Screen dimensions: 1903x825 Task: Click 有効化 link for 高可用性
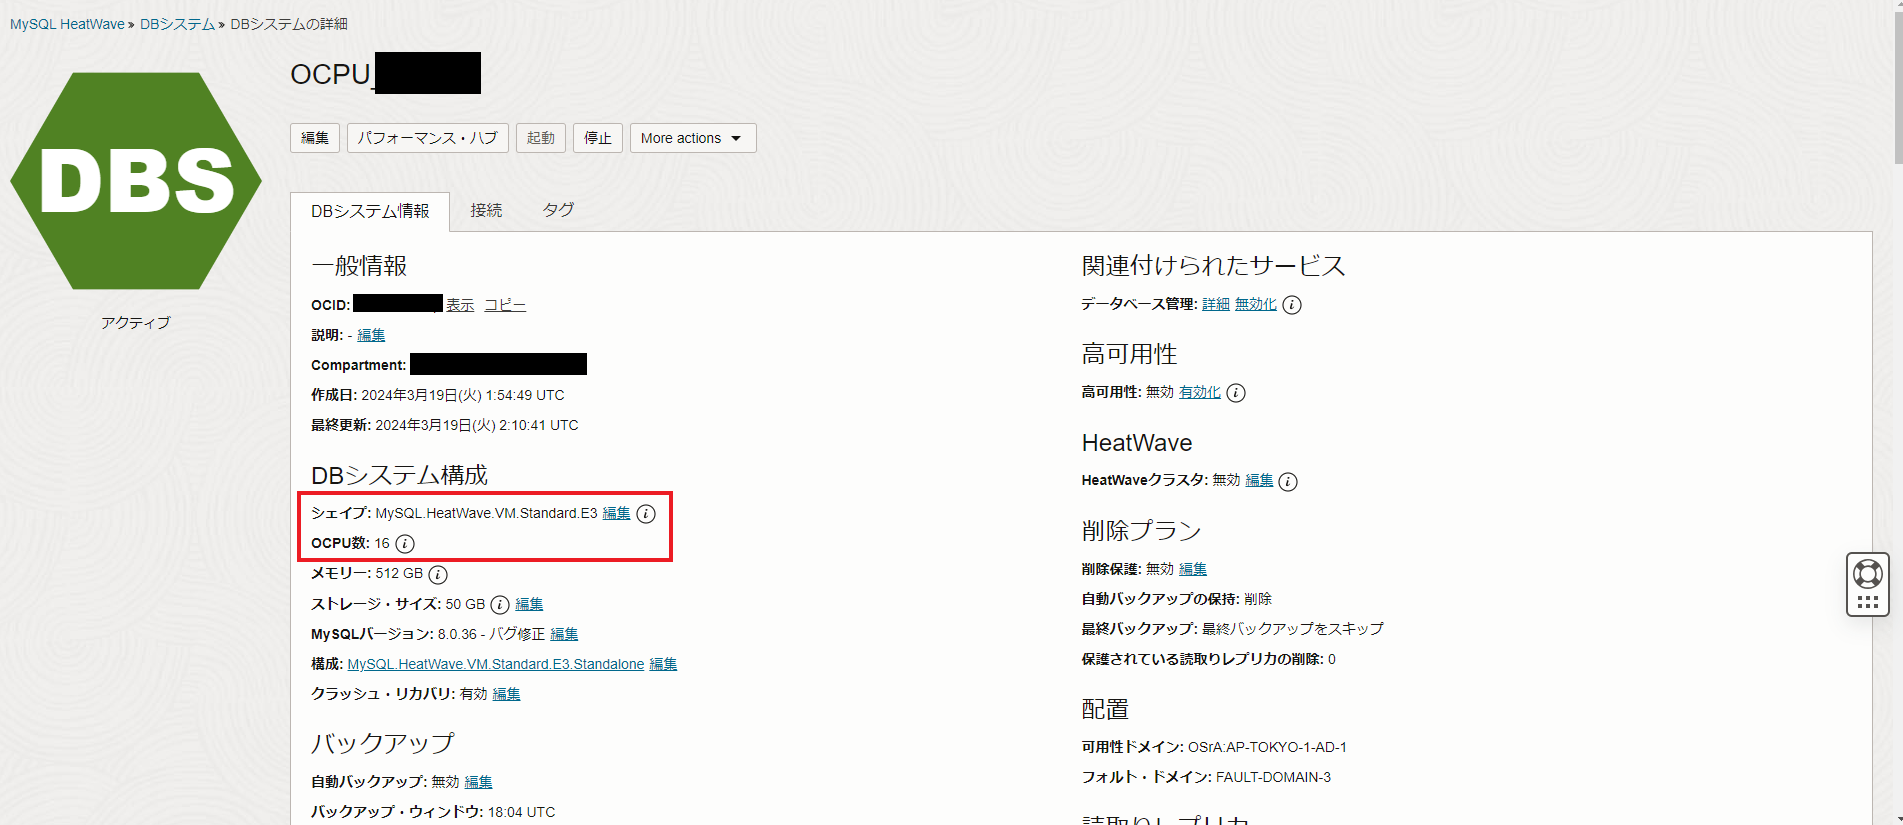[1200, 392]
